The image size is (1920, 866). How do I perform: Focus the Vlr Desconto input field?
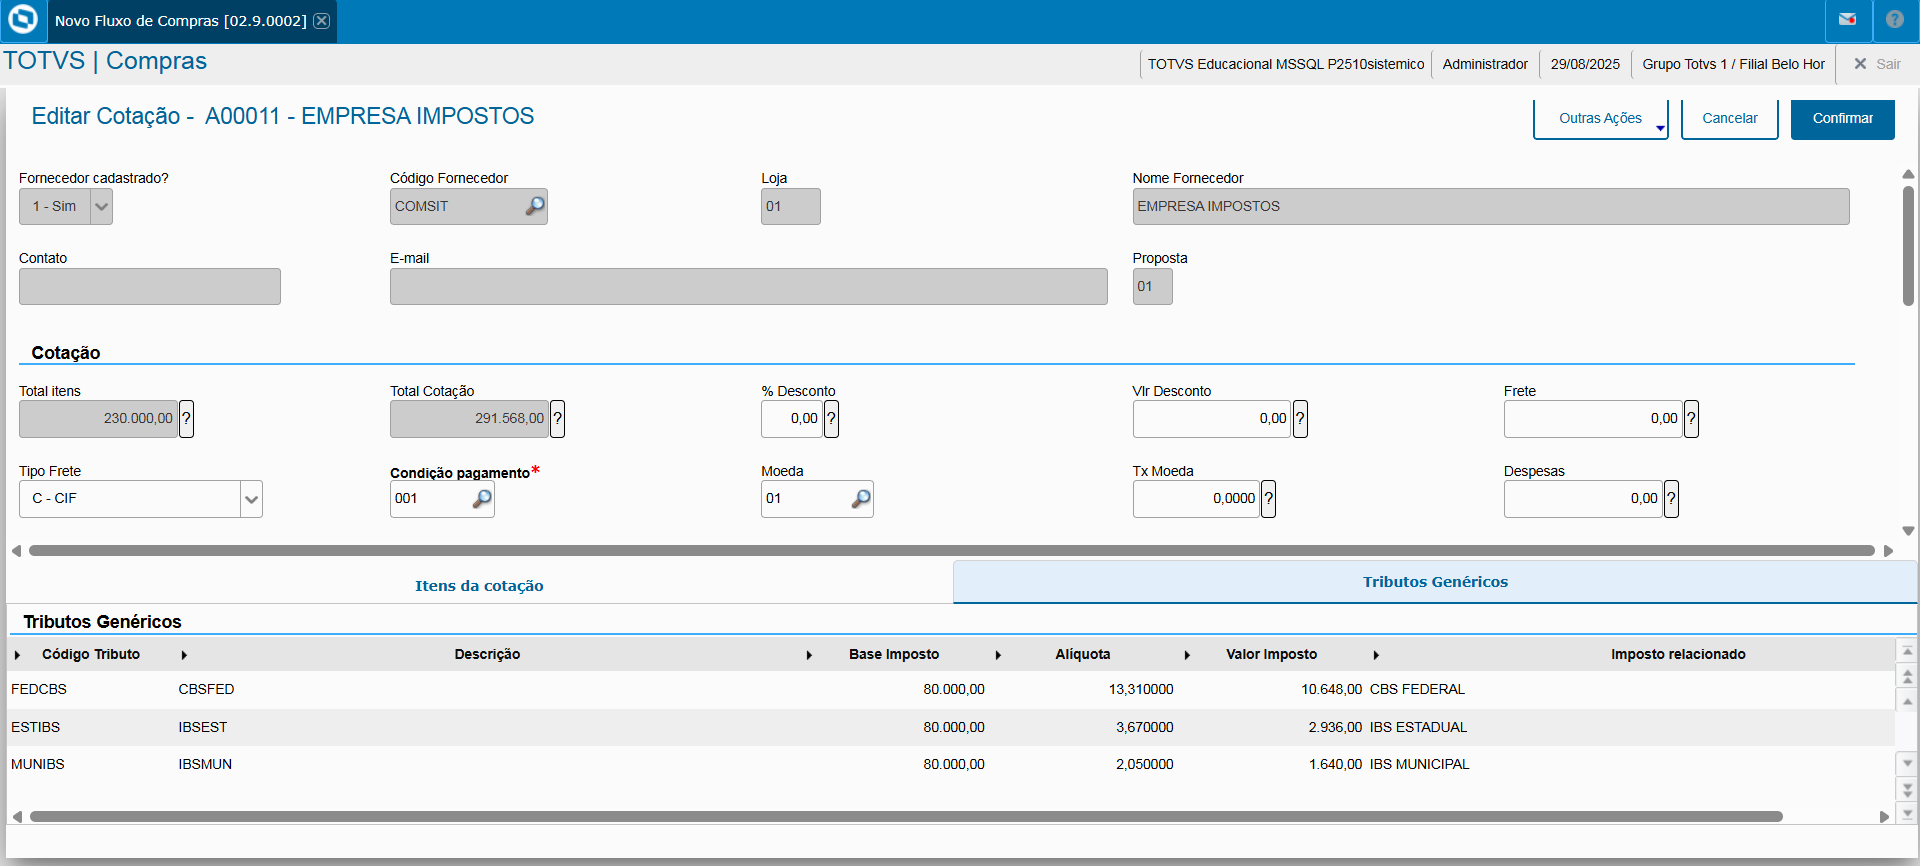tap(1212, 419)
